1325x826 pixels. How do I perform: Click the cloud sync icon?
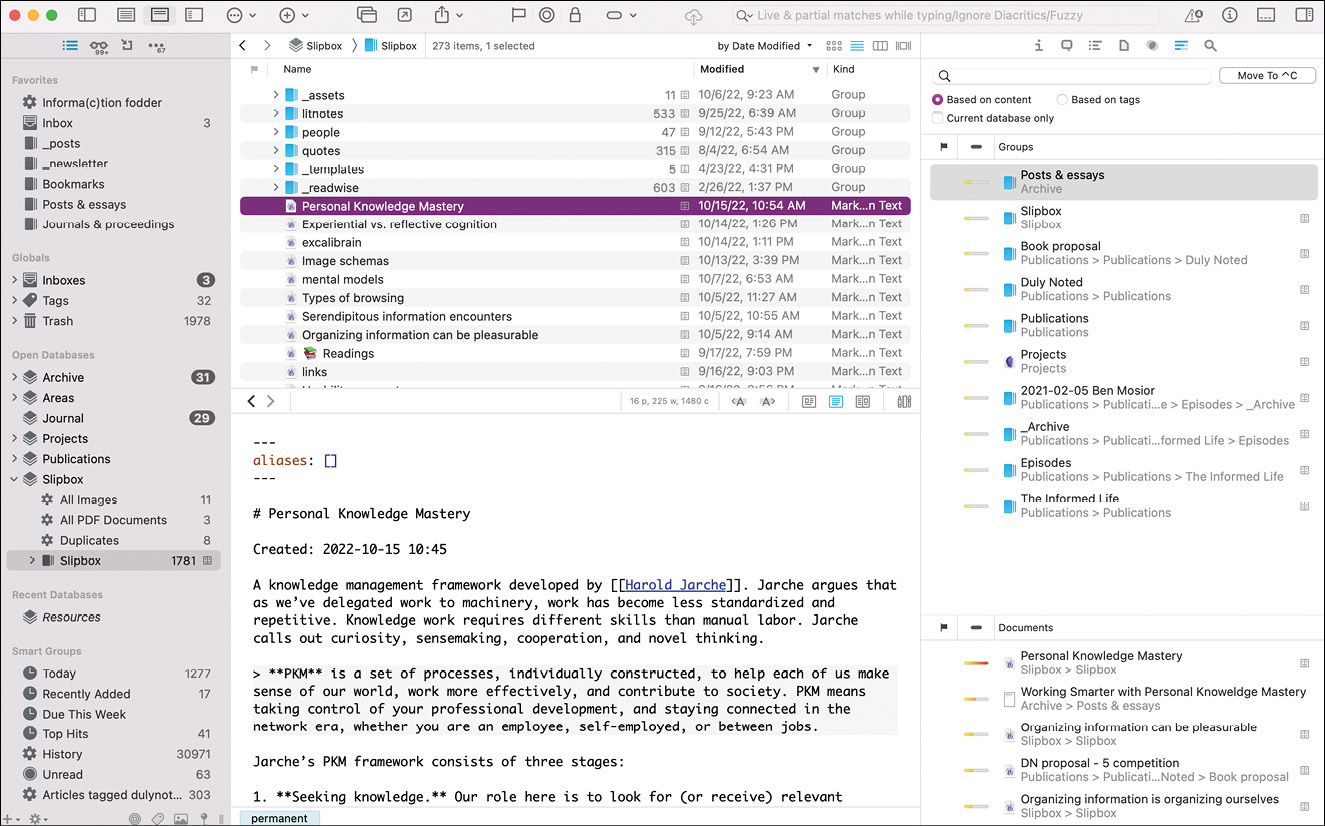pyautogui.click(x=694, y=16)
